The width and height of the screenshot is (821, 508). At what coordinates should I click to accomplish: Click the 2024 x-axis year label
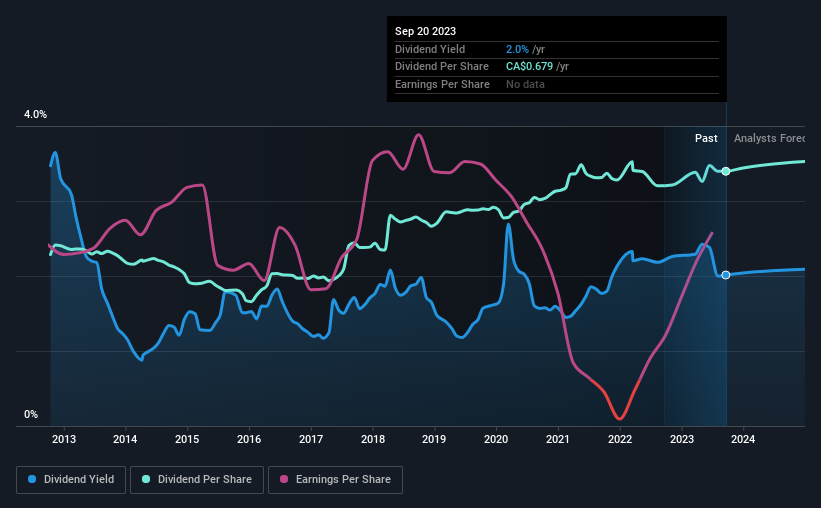(x=743, y=439)
